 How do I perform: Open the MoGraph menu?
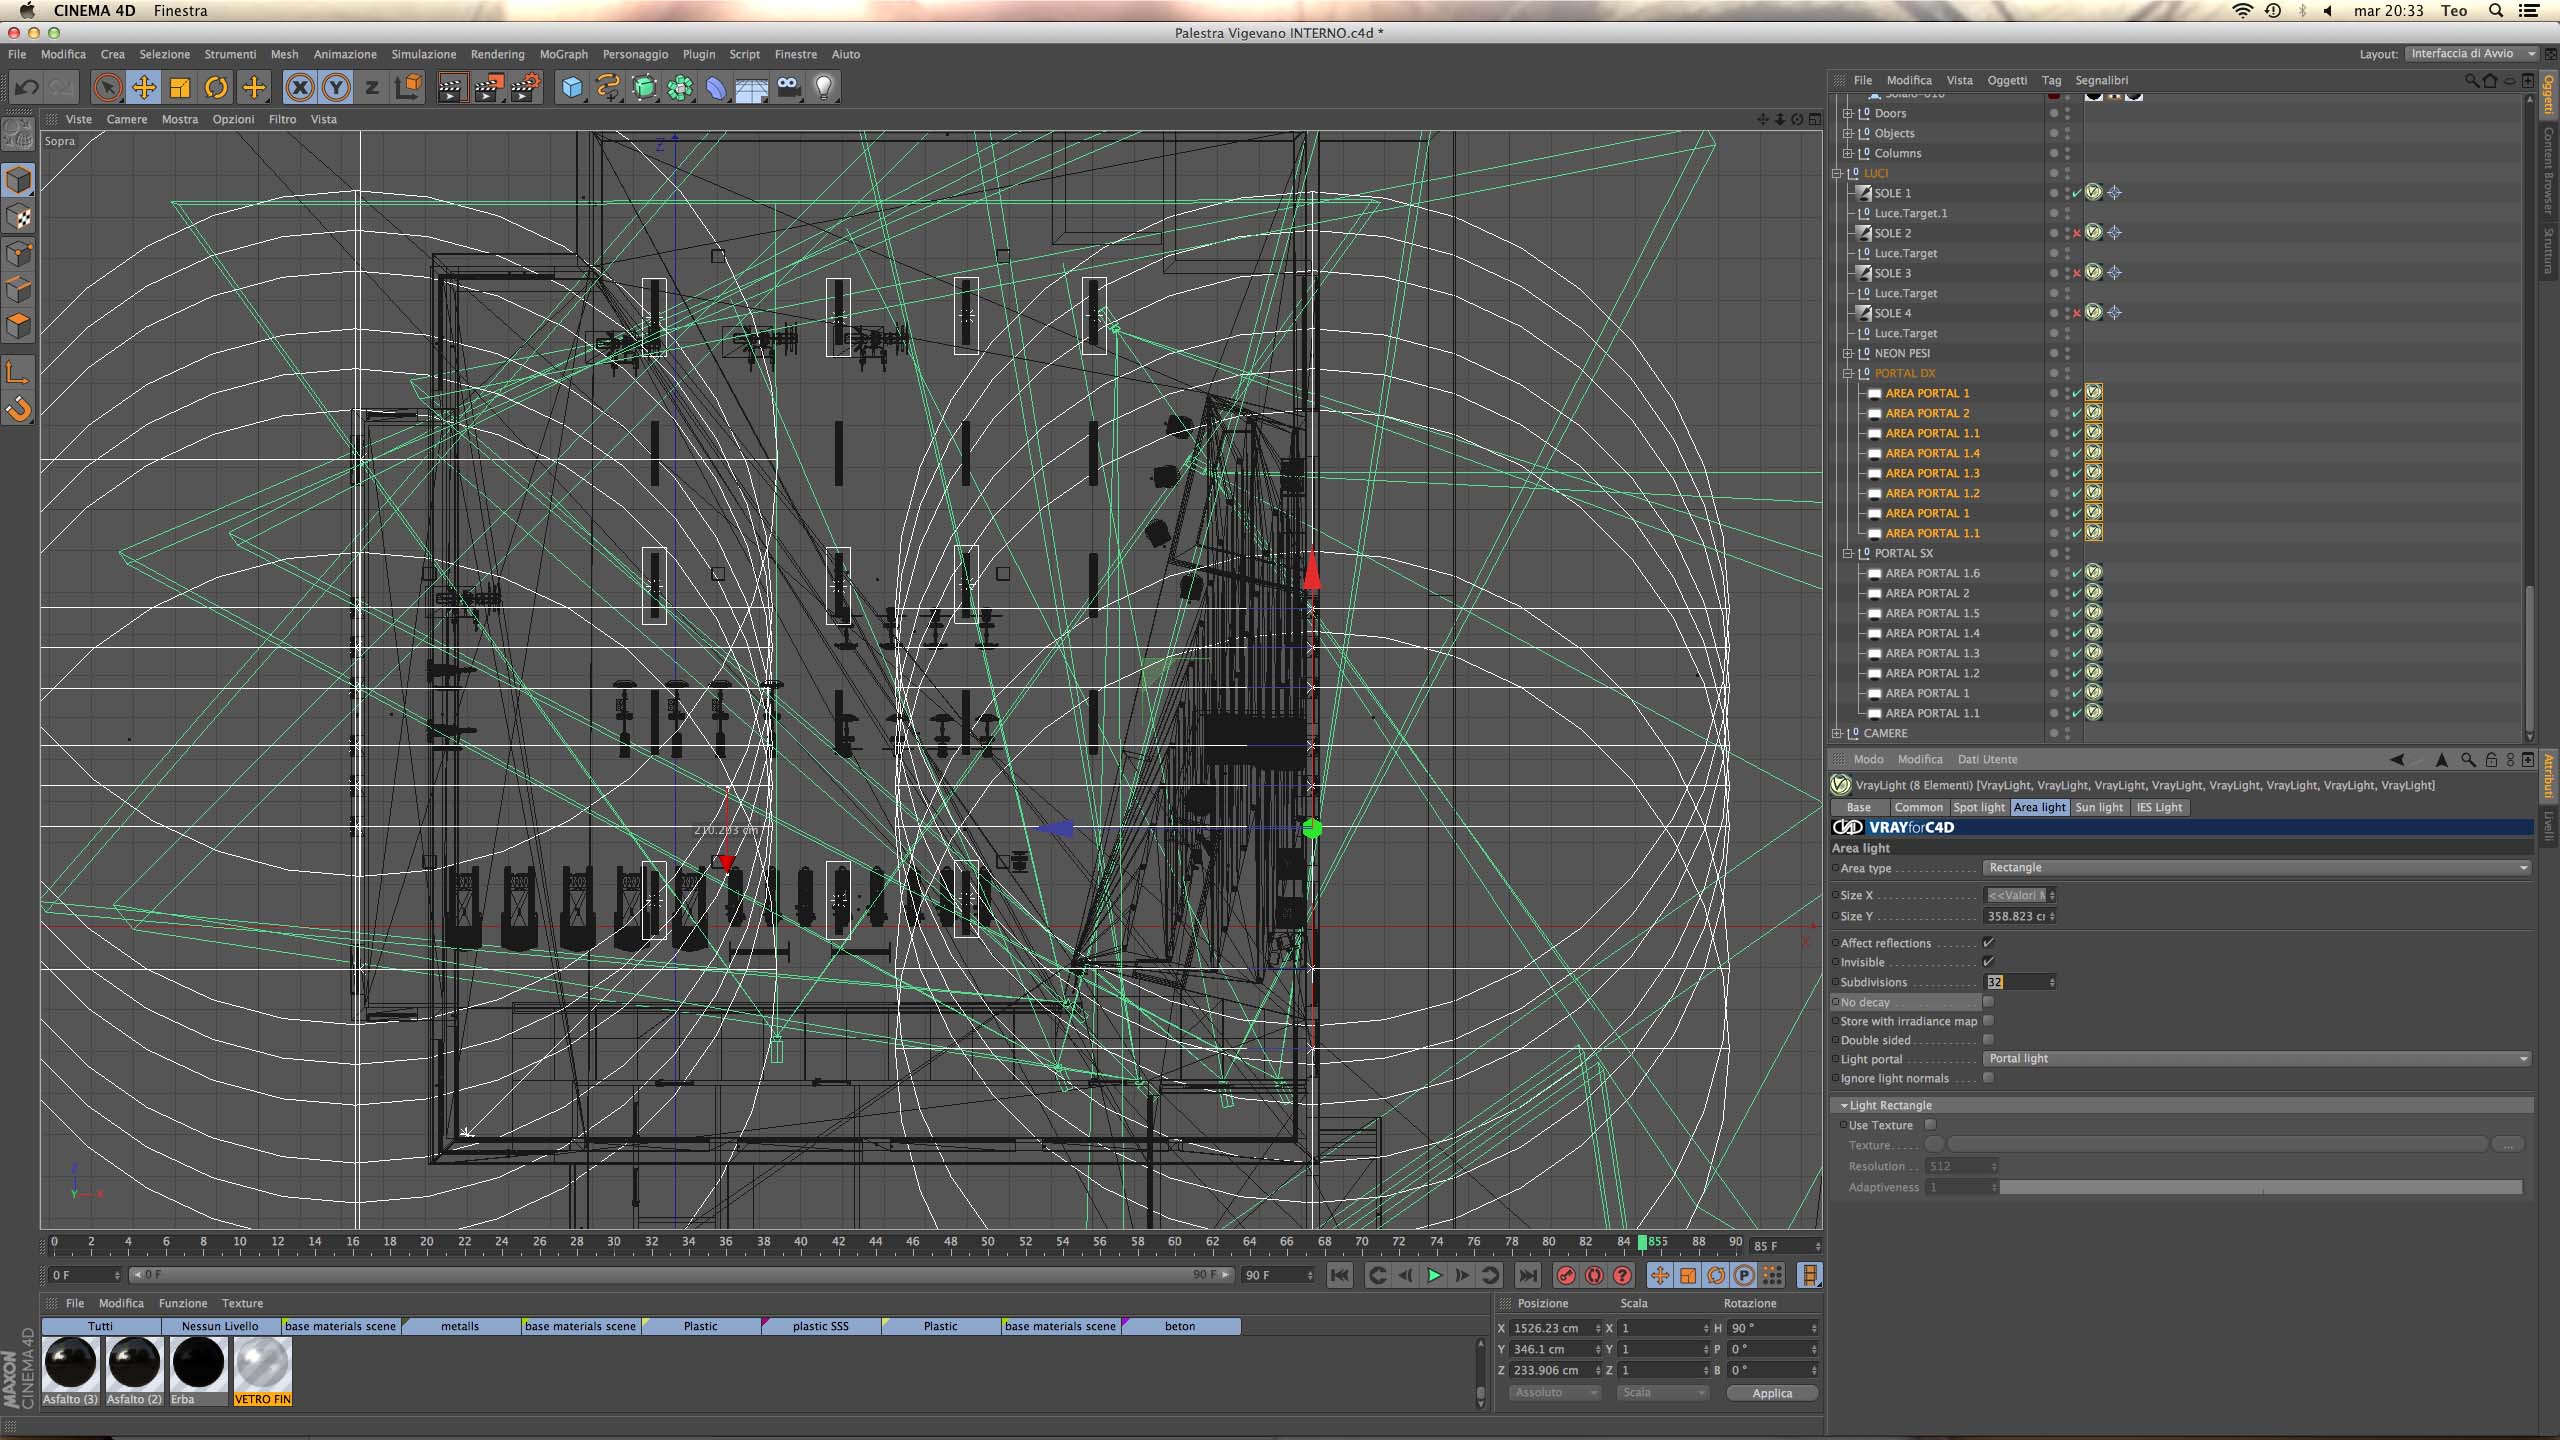pos(563,54)
